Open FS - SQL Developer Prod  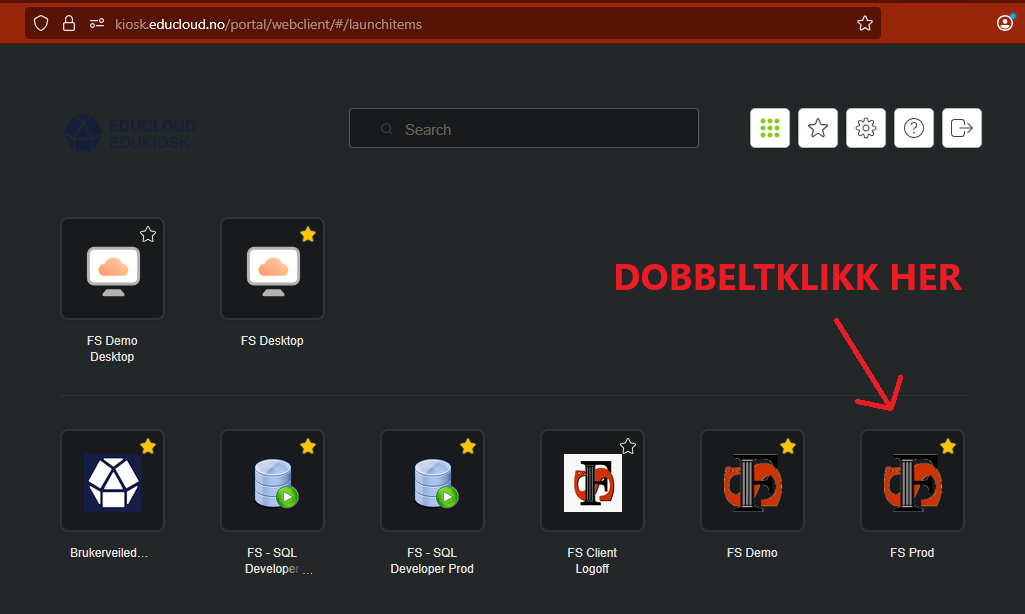point(432,481)
